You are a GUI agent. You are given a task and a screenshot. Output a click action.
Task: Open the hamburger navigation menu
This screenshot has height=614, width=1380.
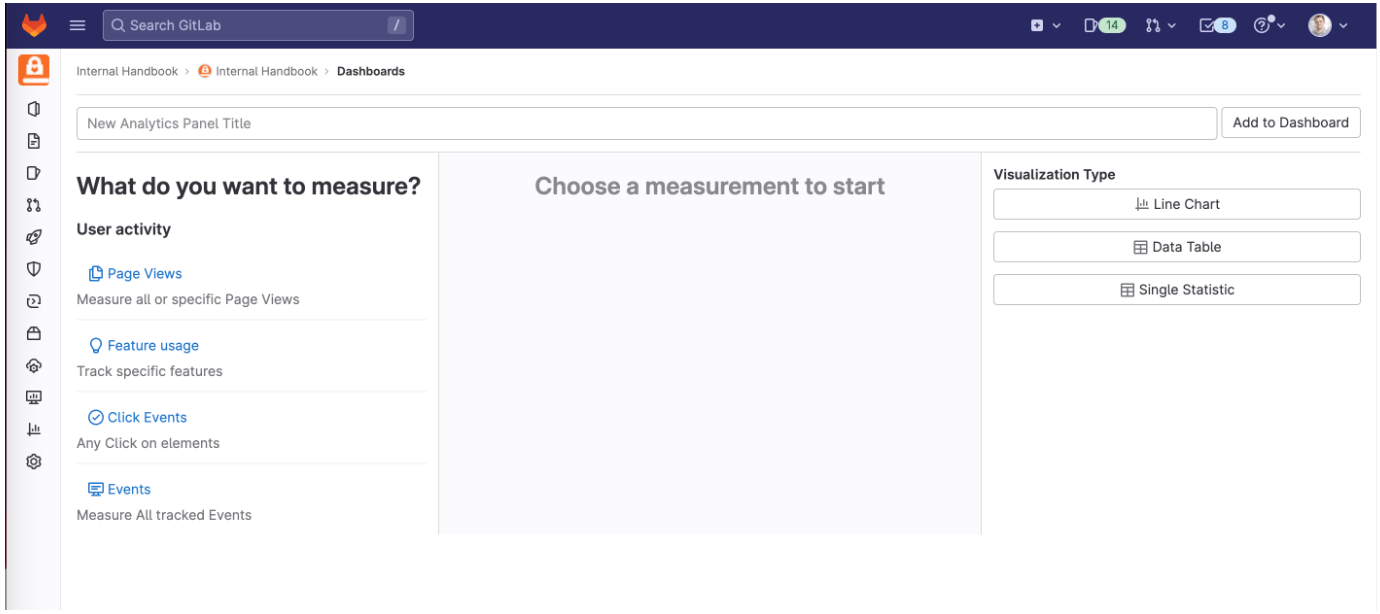coord(77,24)
